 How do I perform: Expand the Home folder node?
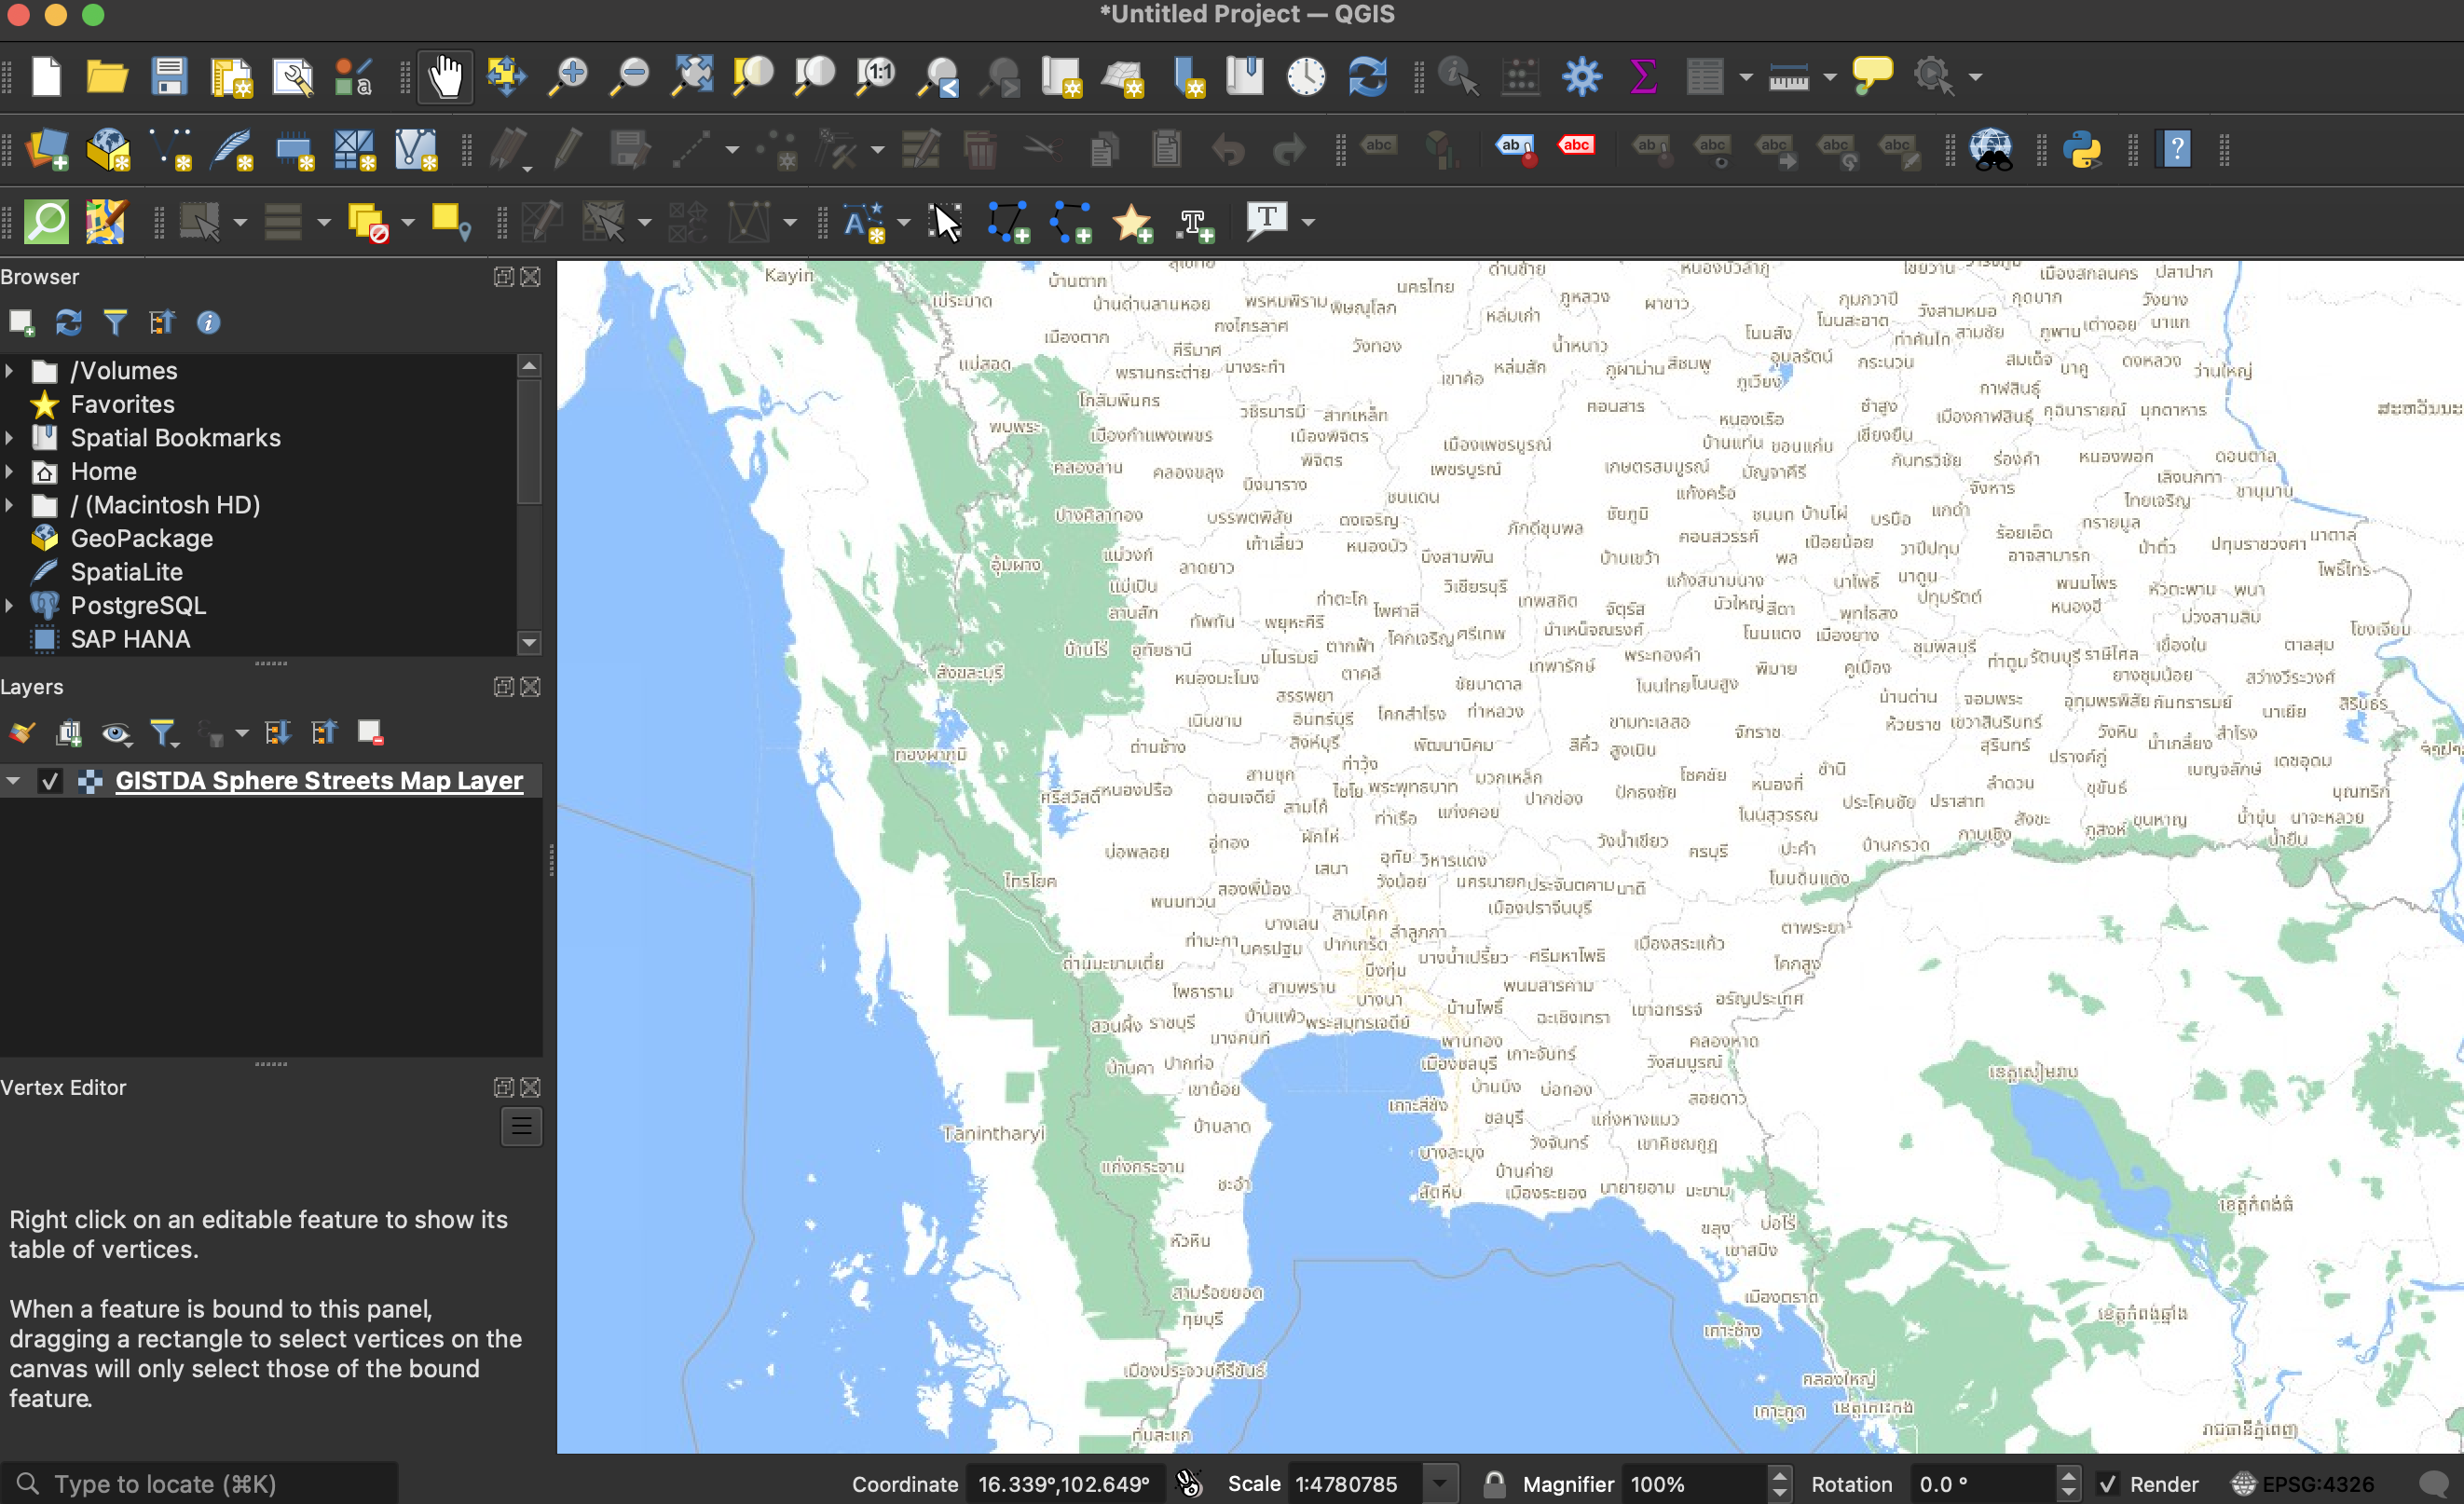(10, 471)
